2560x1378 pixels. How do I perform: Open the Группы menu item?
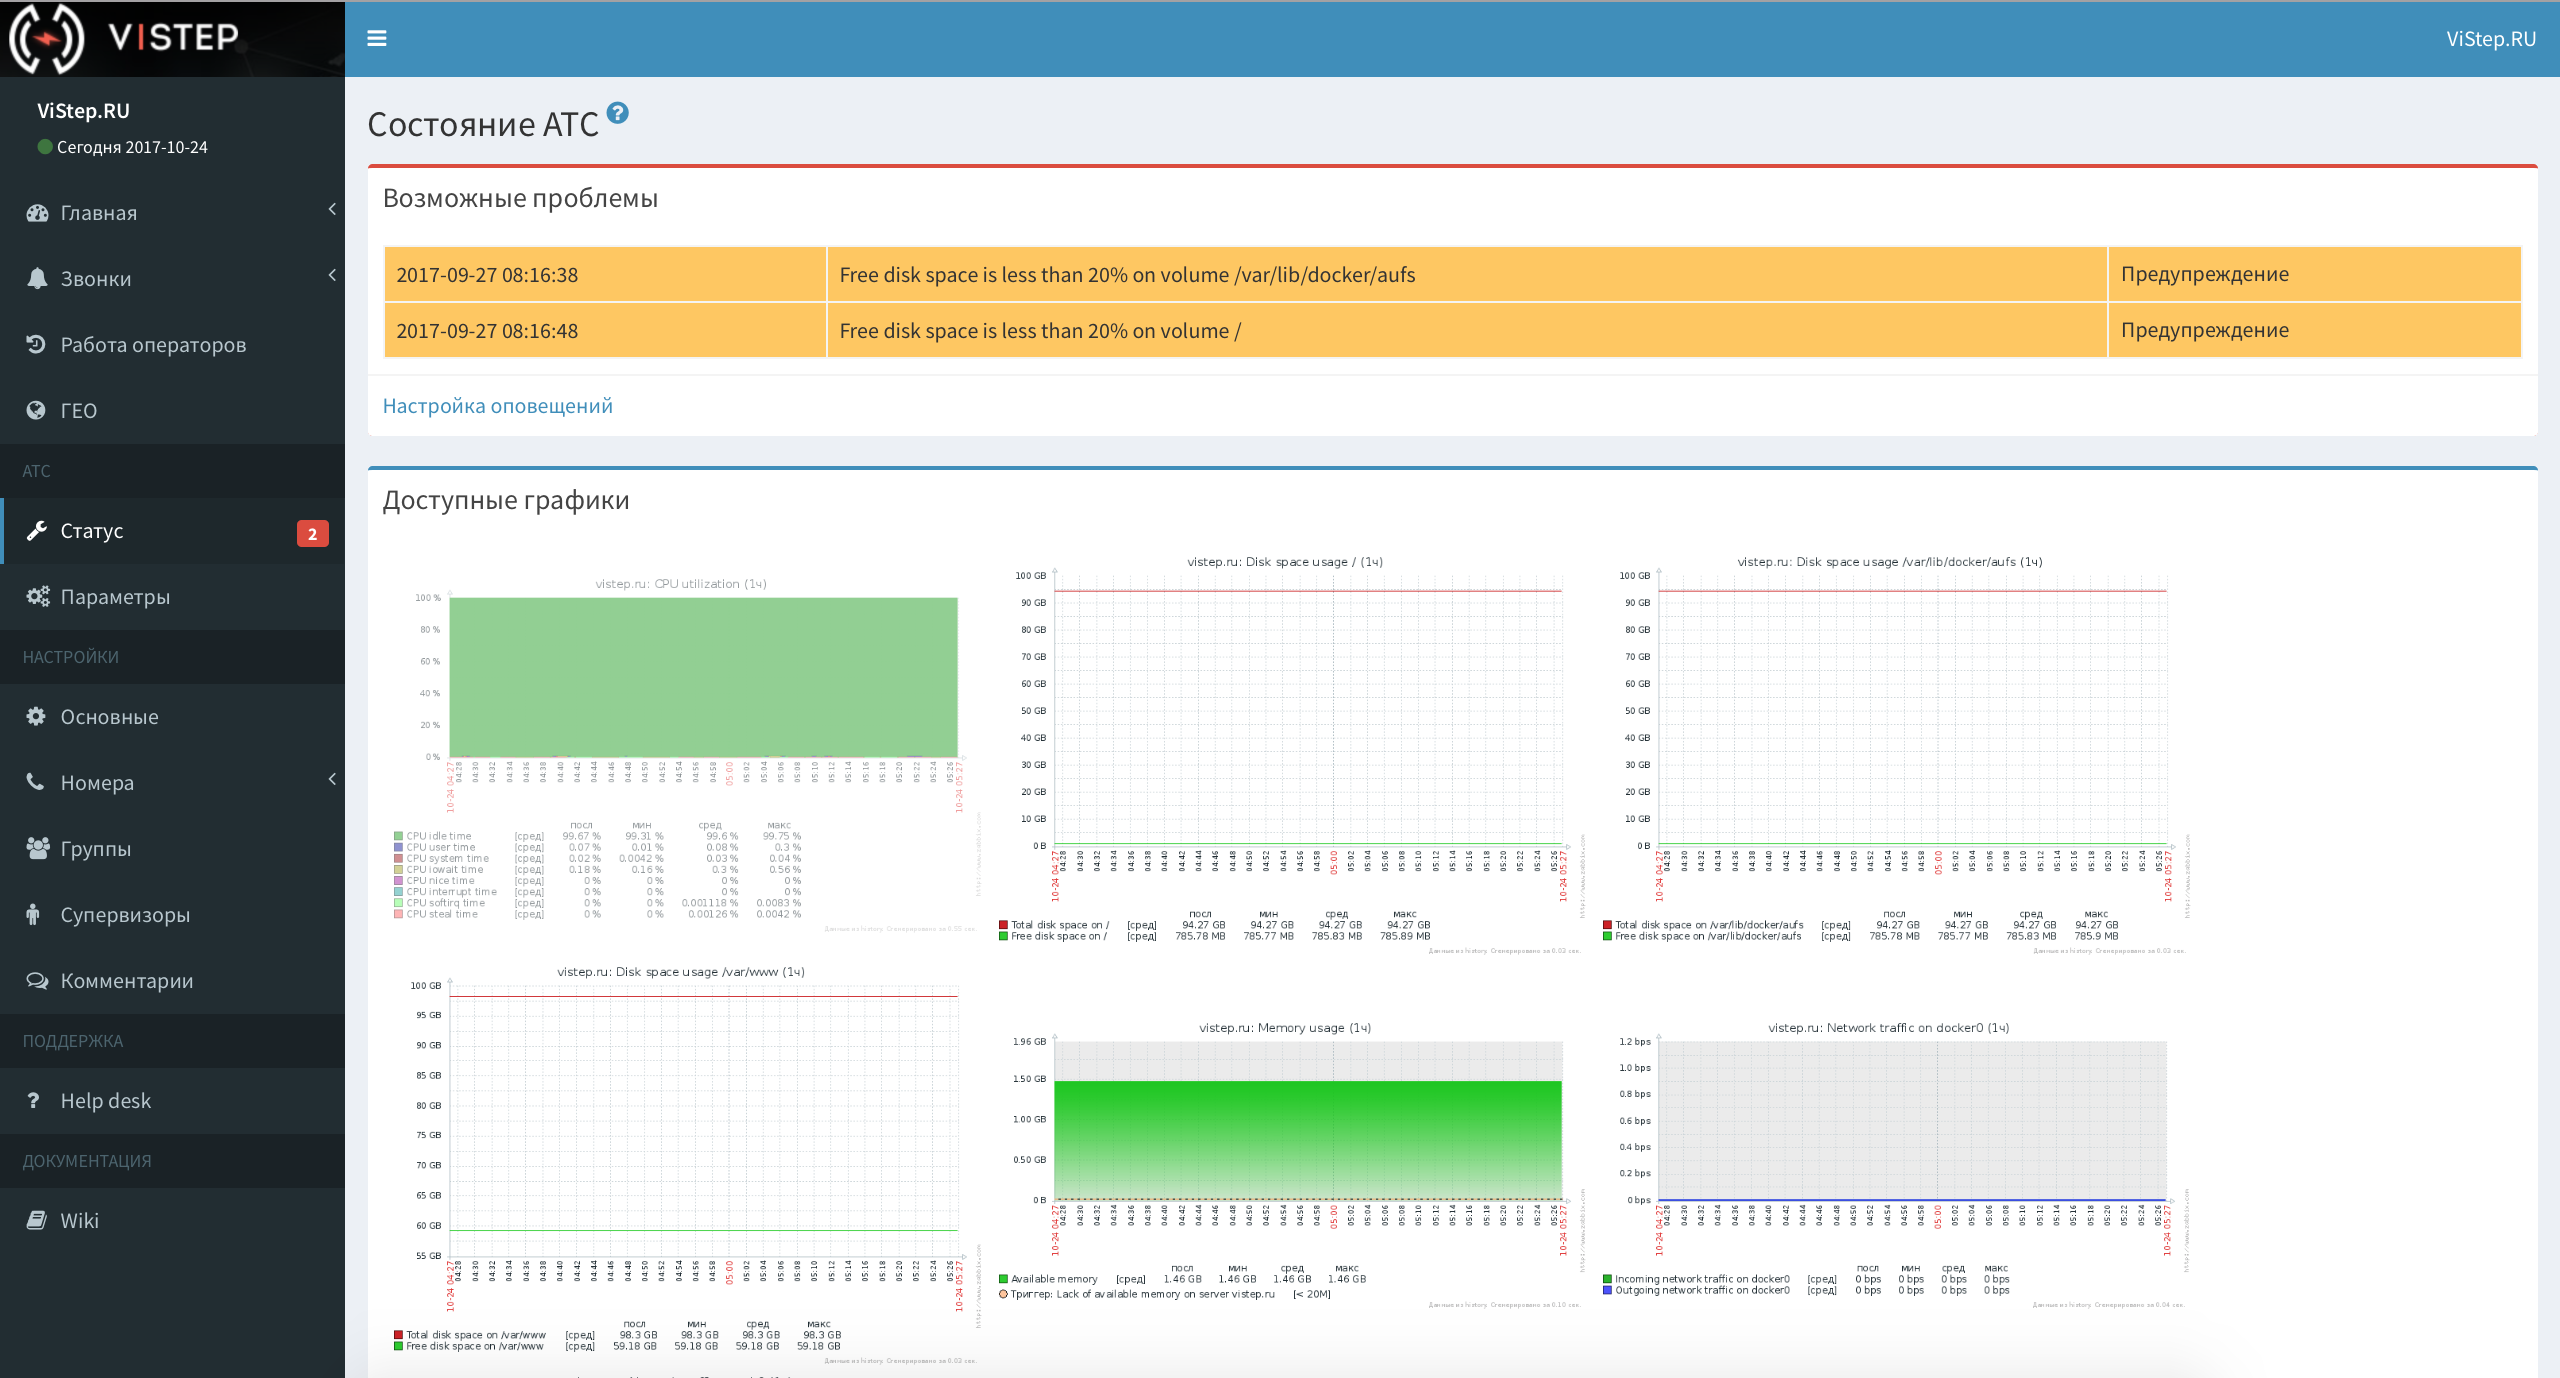[x=172, y=848]
